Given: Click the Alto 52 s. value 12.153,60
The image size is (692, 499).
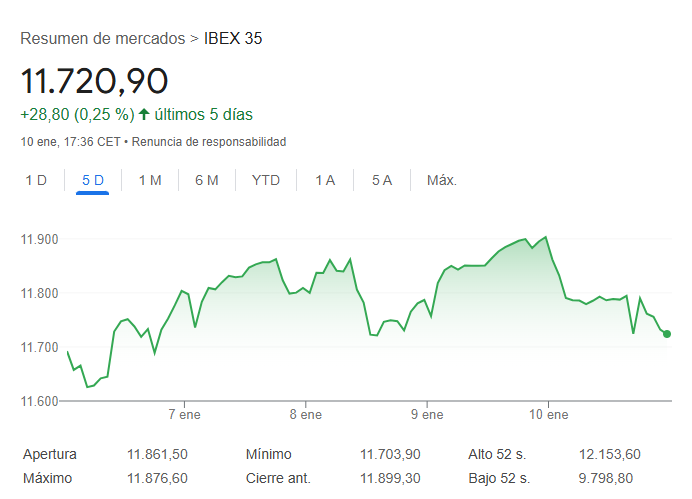Looking at the screenshot, I should [x=609, y=454].
